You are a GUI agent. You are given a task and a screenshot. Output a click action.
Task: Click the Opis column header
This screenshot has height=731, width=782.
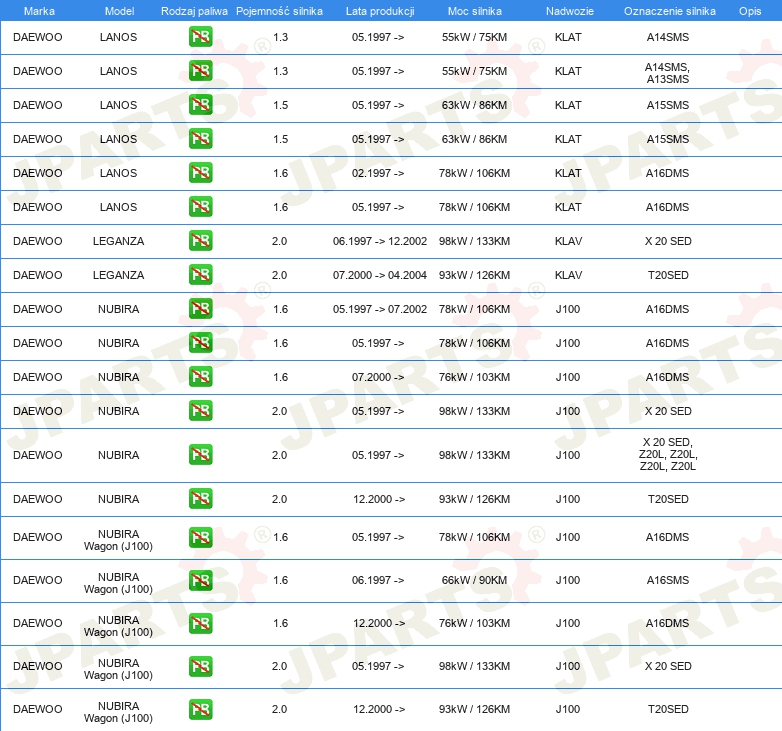(x=750, y=11)
